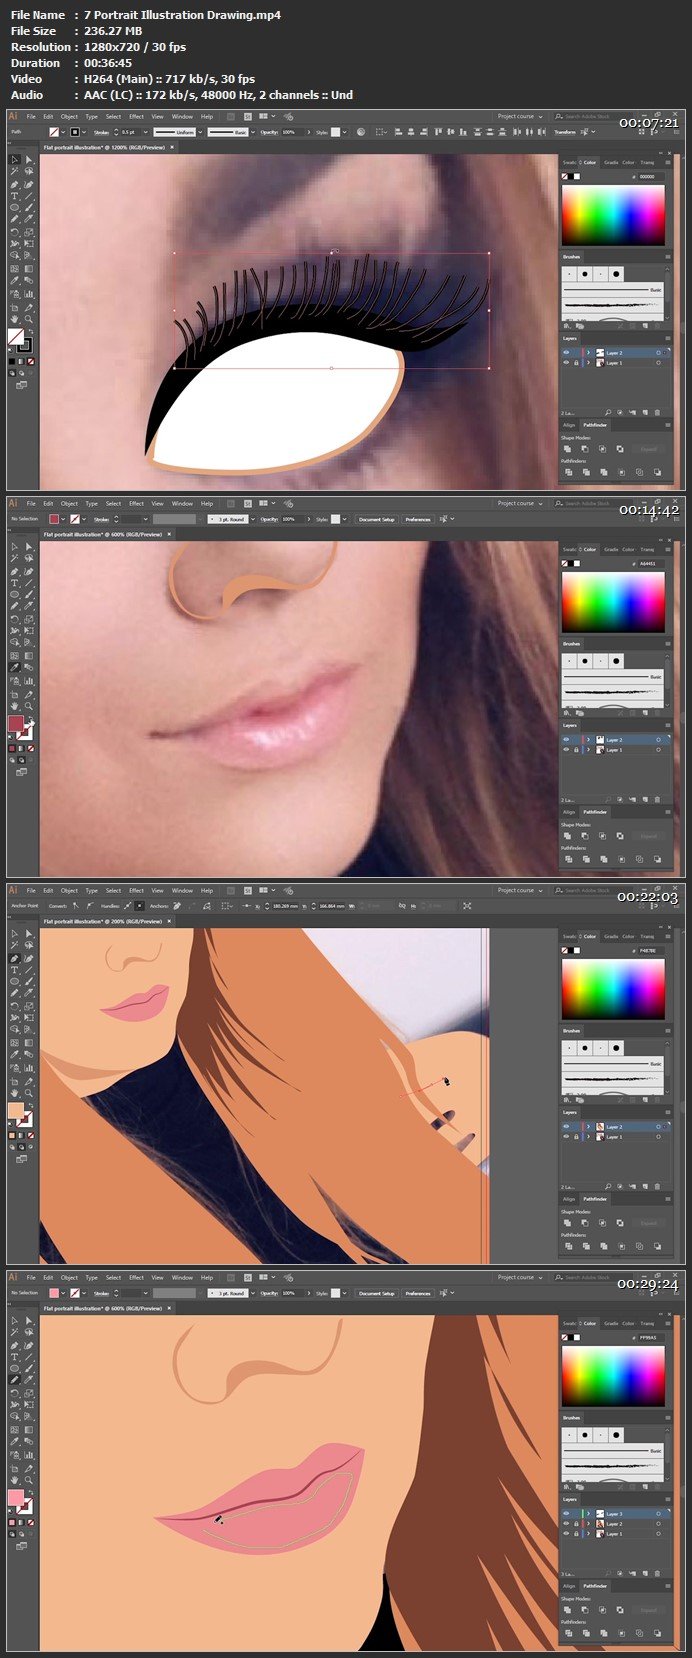Select the Zoom tool in the 00:07:21 frame

tap(29, 319)
